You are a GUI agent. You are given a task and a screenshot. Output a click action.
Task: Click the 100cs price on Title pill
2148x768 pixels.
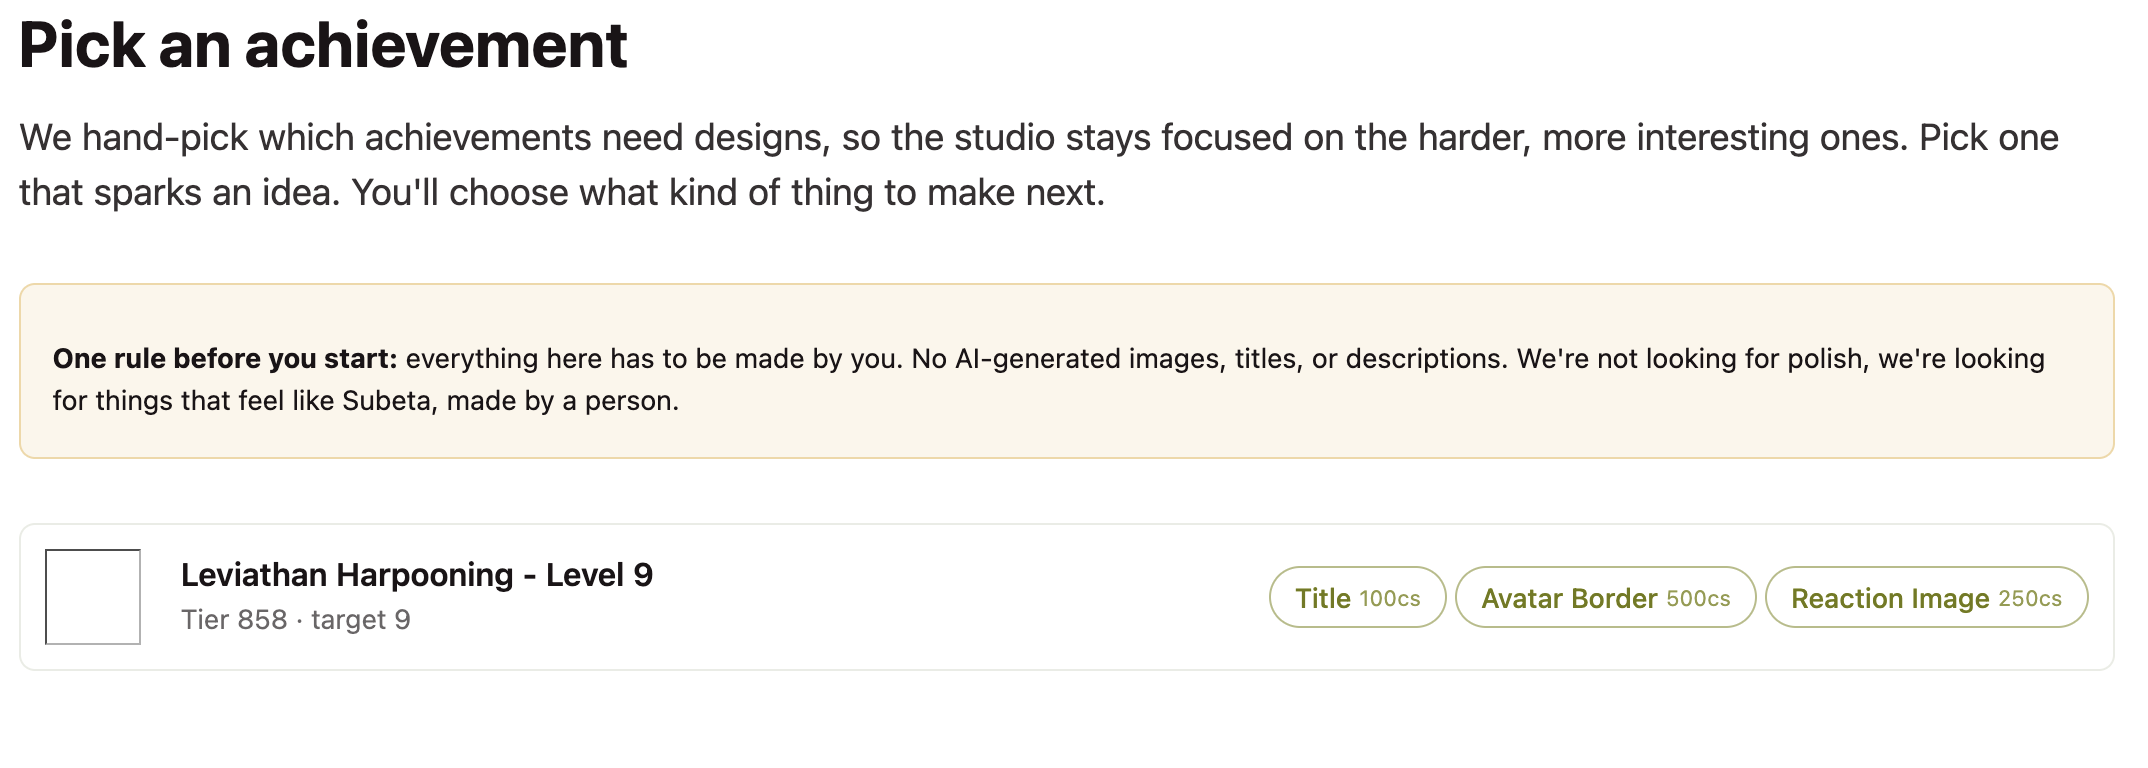coord(1390,598)
